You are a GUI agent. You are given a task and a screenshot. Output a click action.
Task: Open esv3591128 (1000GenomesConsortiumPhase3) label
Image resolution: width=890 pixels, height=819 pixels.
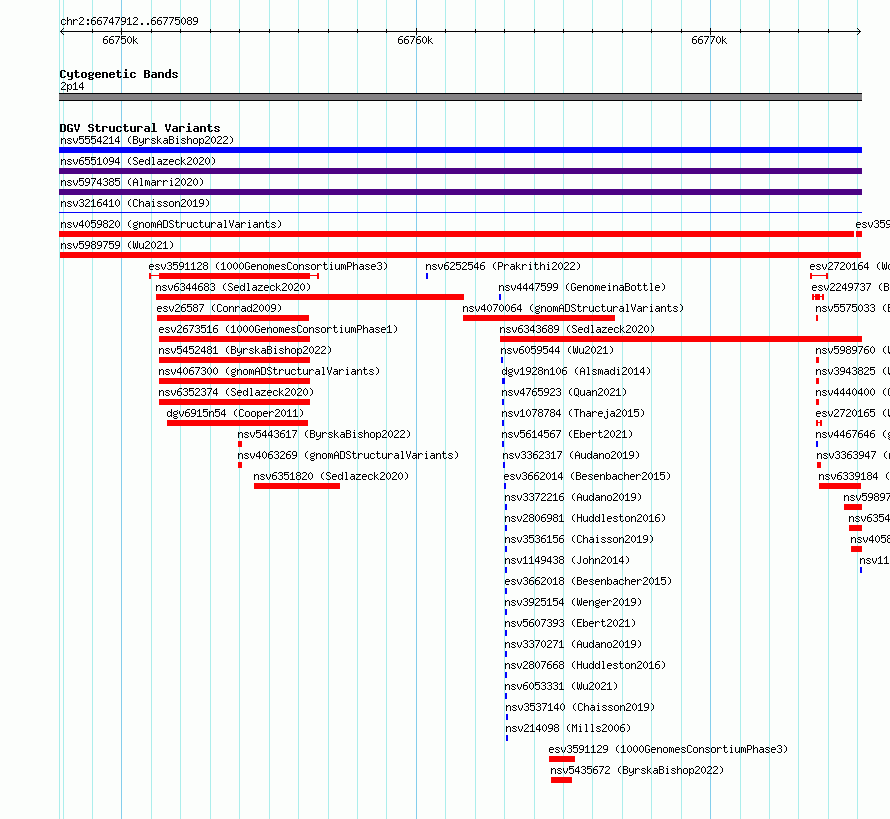[x=268, y=266]
